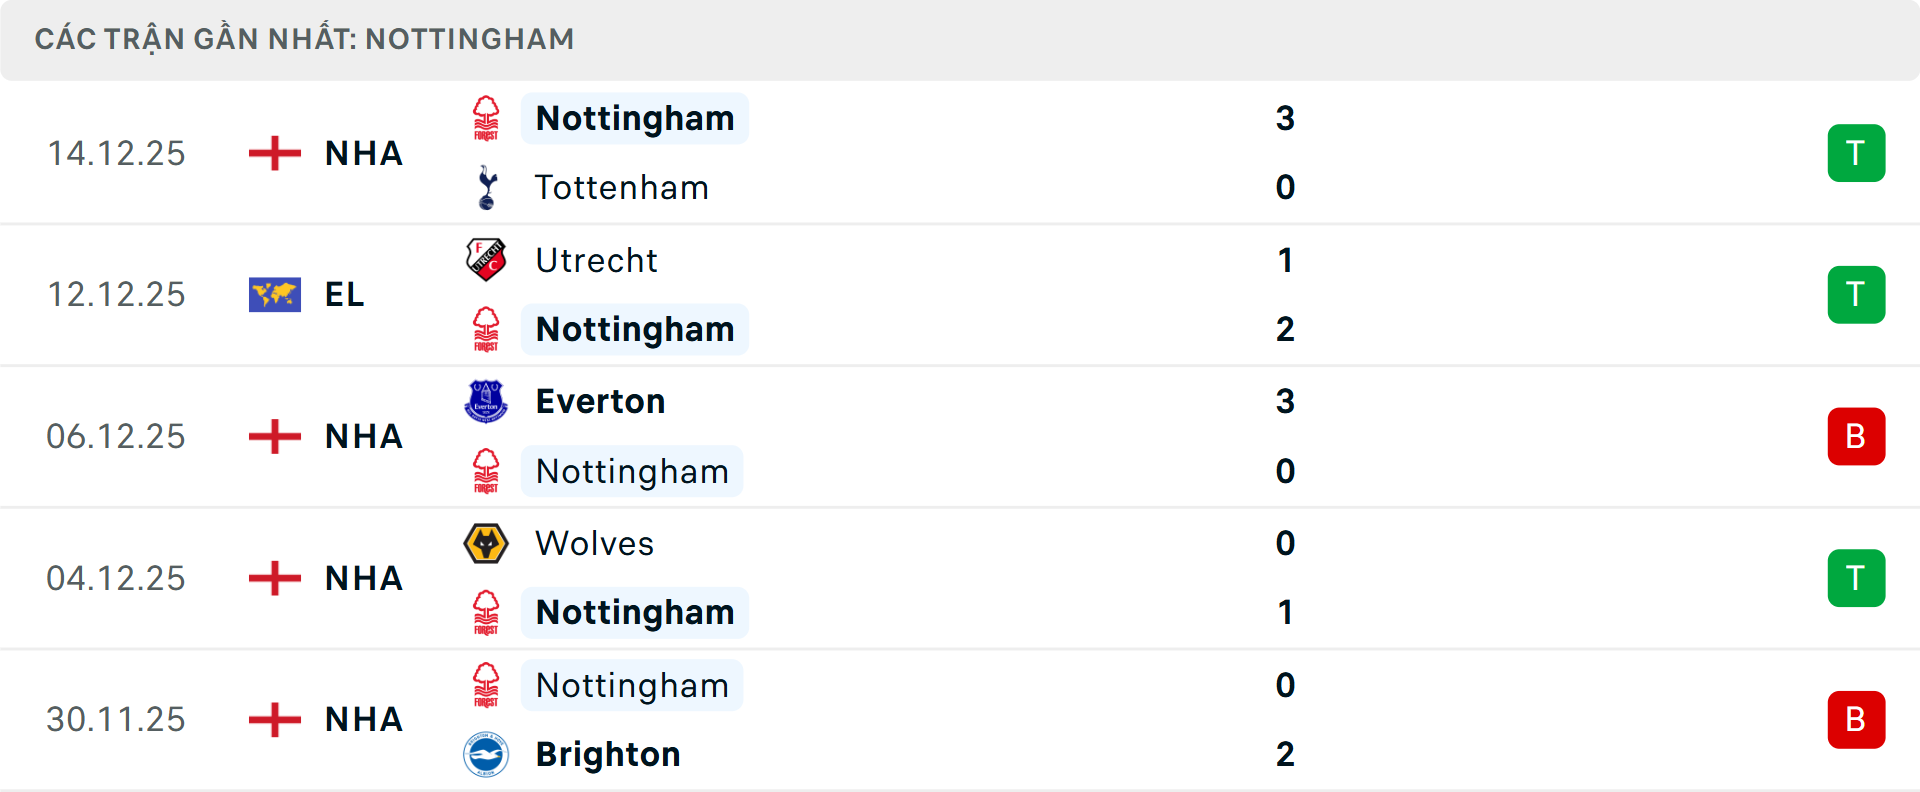Click the Everton club crest icon
Viewport: 1920px width, 792px height.
[487, 401]
